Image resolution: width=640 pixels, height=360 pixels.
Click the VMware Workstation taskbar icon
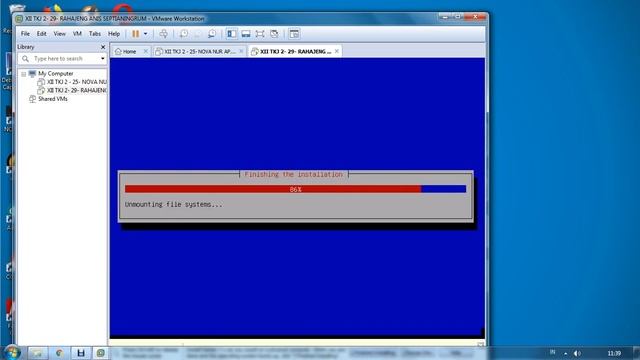coord(100,353)
